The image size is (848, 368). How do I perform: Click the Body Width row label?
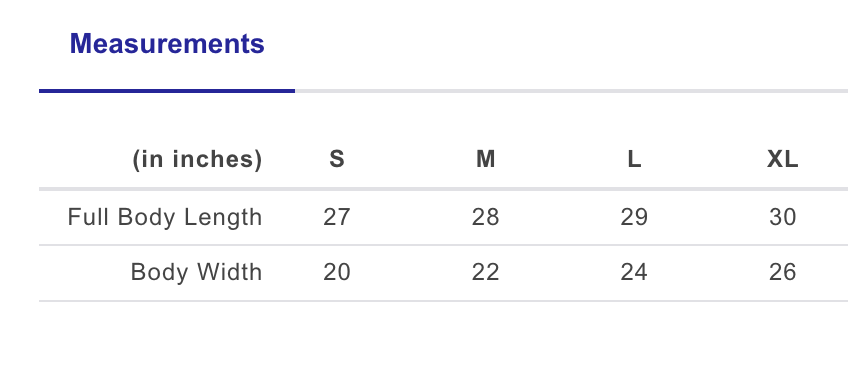click(x=196, y=272)
